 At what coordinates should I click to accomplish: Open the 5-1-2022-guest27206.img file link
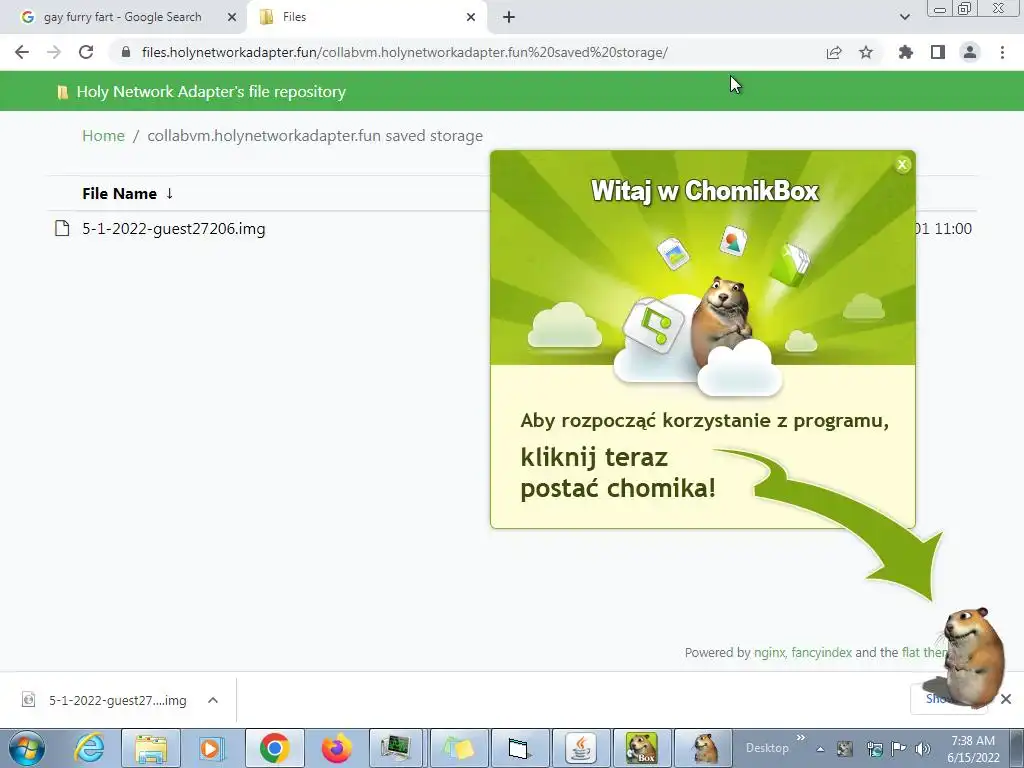[x=174, y=229]
